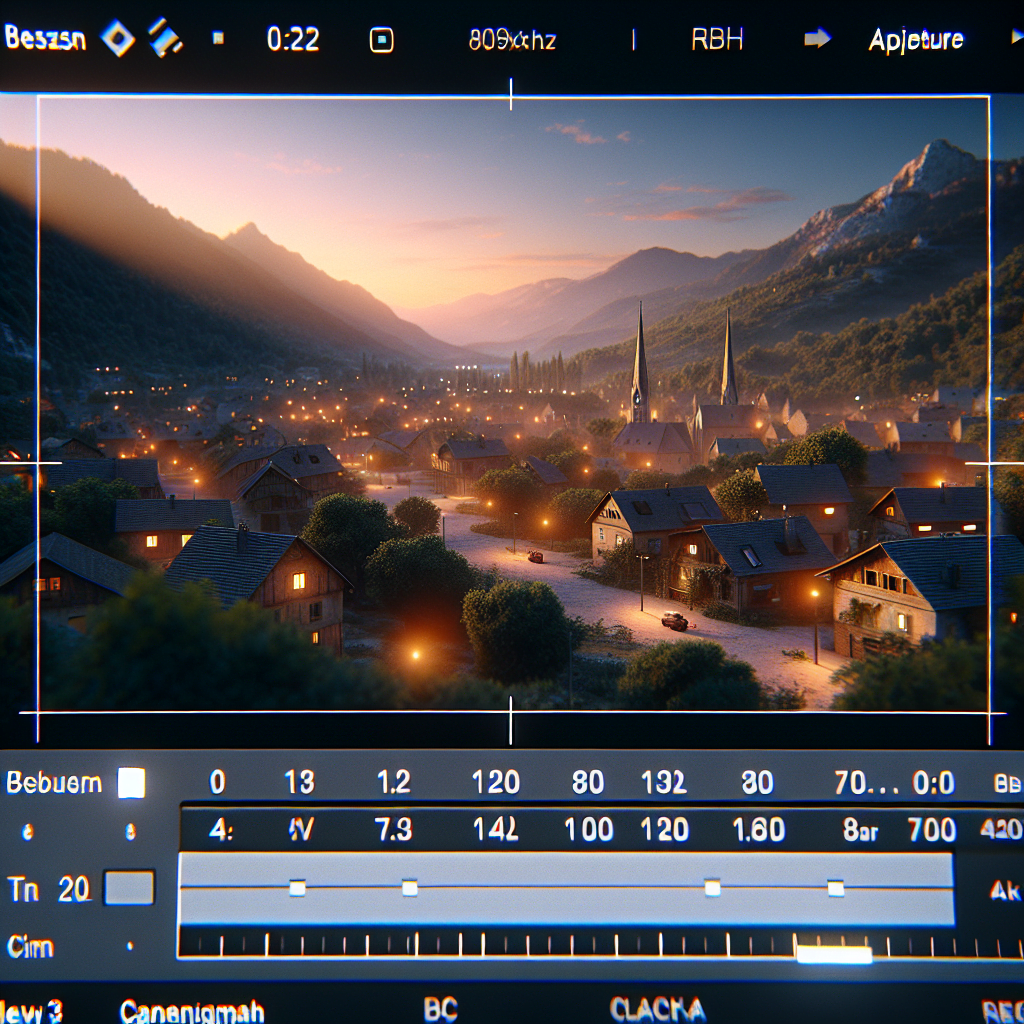Viewport: 1024px width, 1024px height.
Task: Switch to the CLACKA tab
Action: 657,1009
